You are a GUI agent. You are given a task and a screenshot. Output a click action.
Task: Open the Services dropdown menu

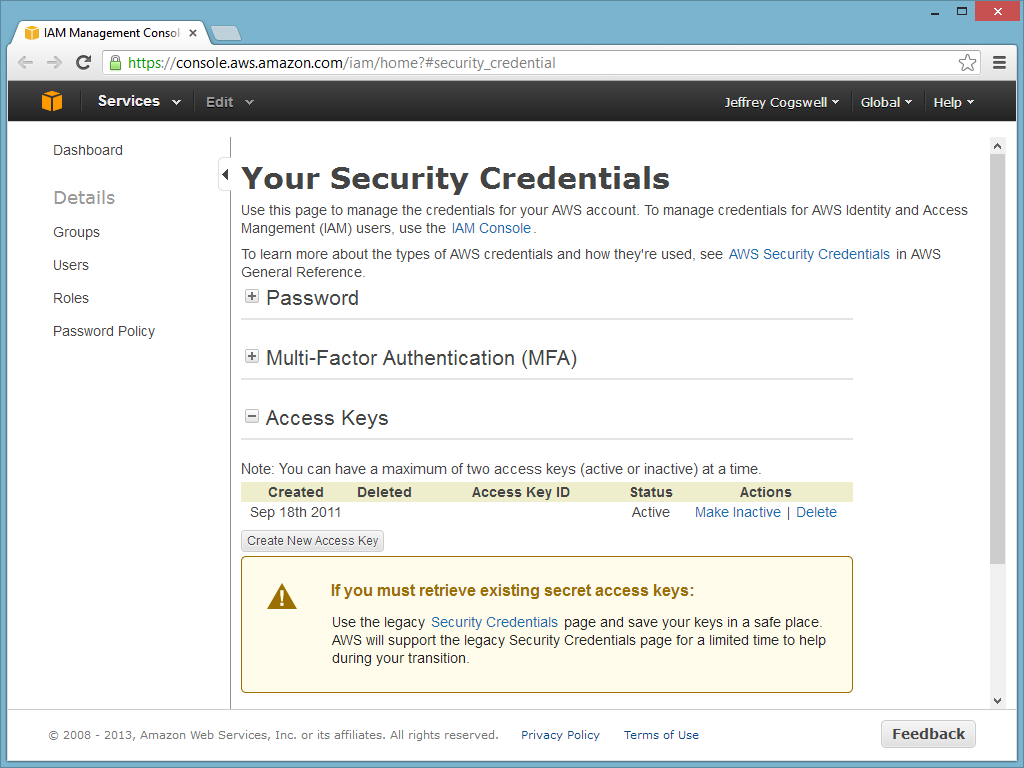pos(139,101)
